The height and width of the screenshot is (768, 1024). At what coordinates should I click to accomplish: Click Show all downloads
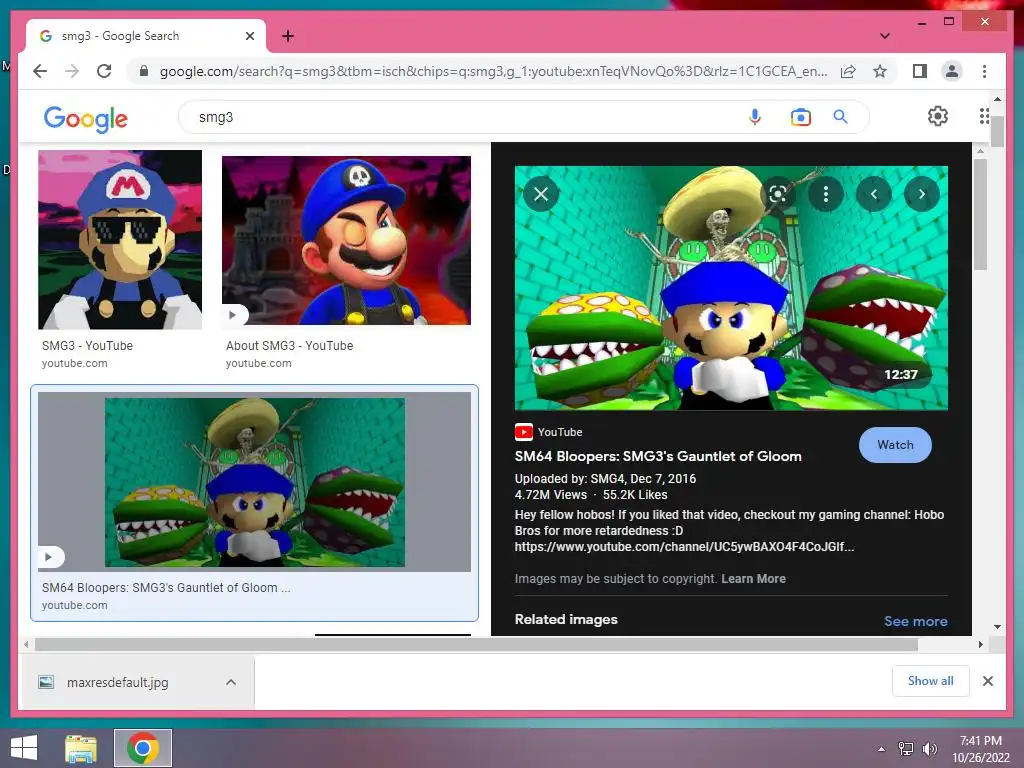(x=930, y=681)
